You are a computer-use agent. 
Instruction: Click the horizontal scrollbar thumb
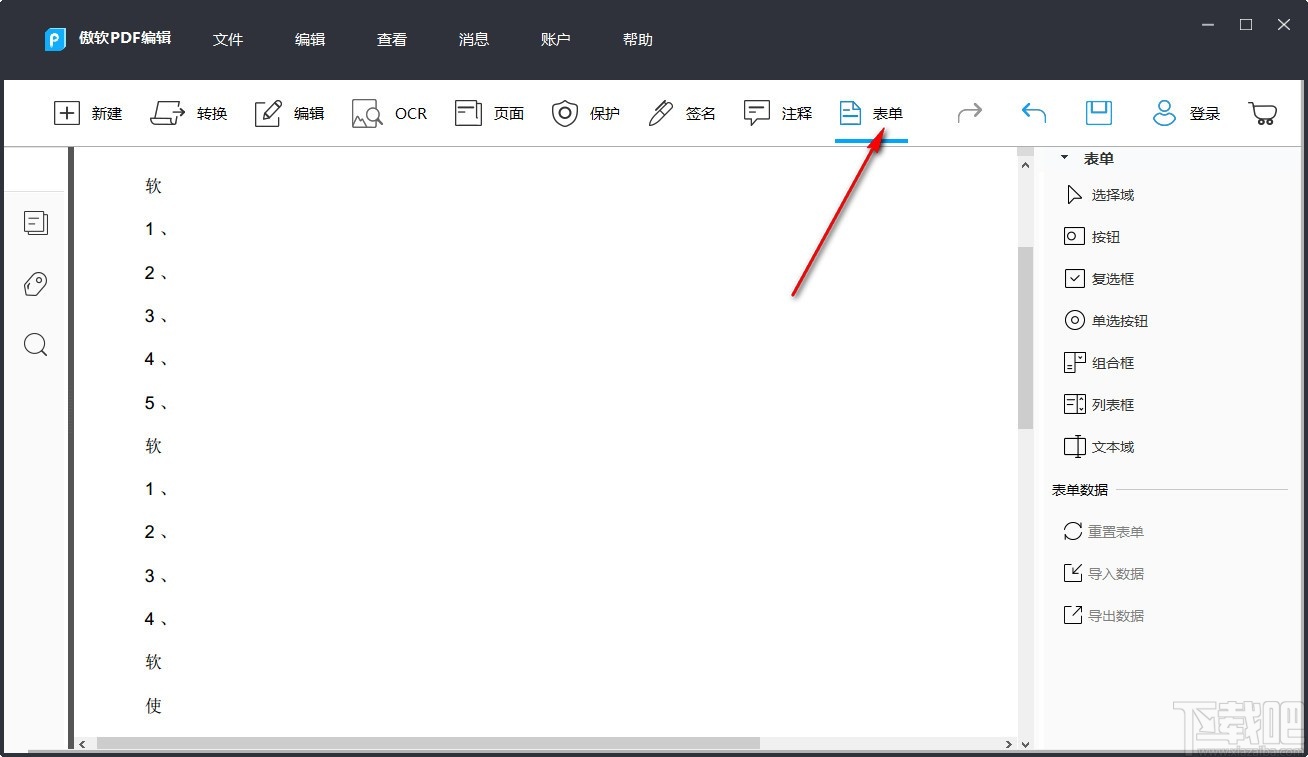[x=428, y=744]
